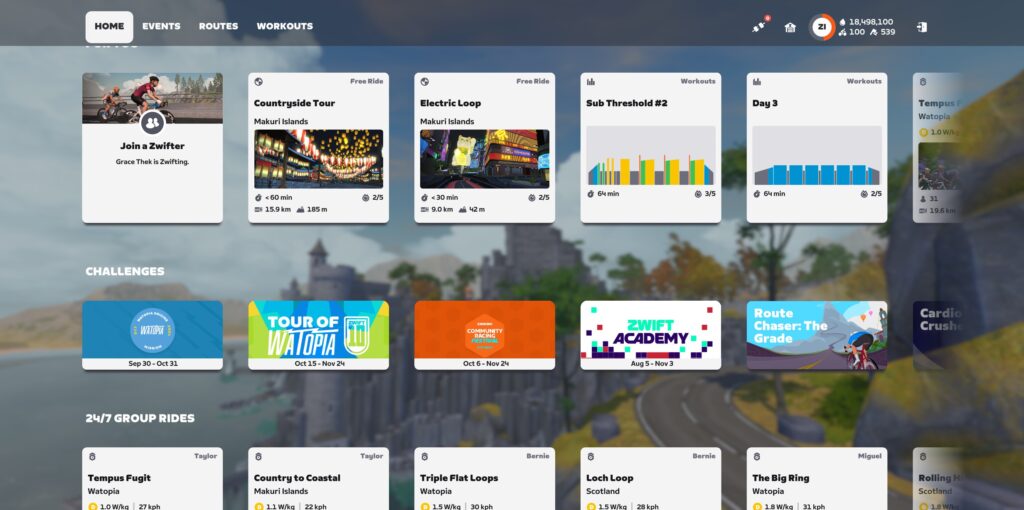
Task: Click the cyclist level icon beside 100
Action: [842, 32]
